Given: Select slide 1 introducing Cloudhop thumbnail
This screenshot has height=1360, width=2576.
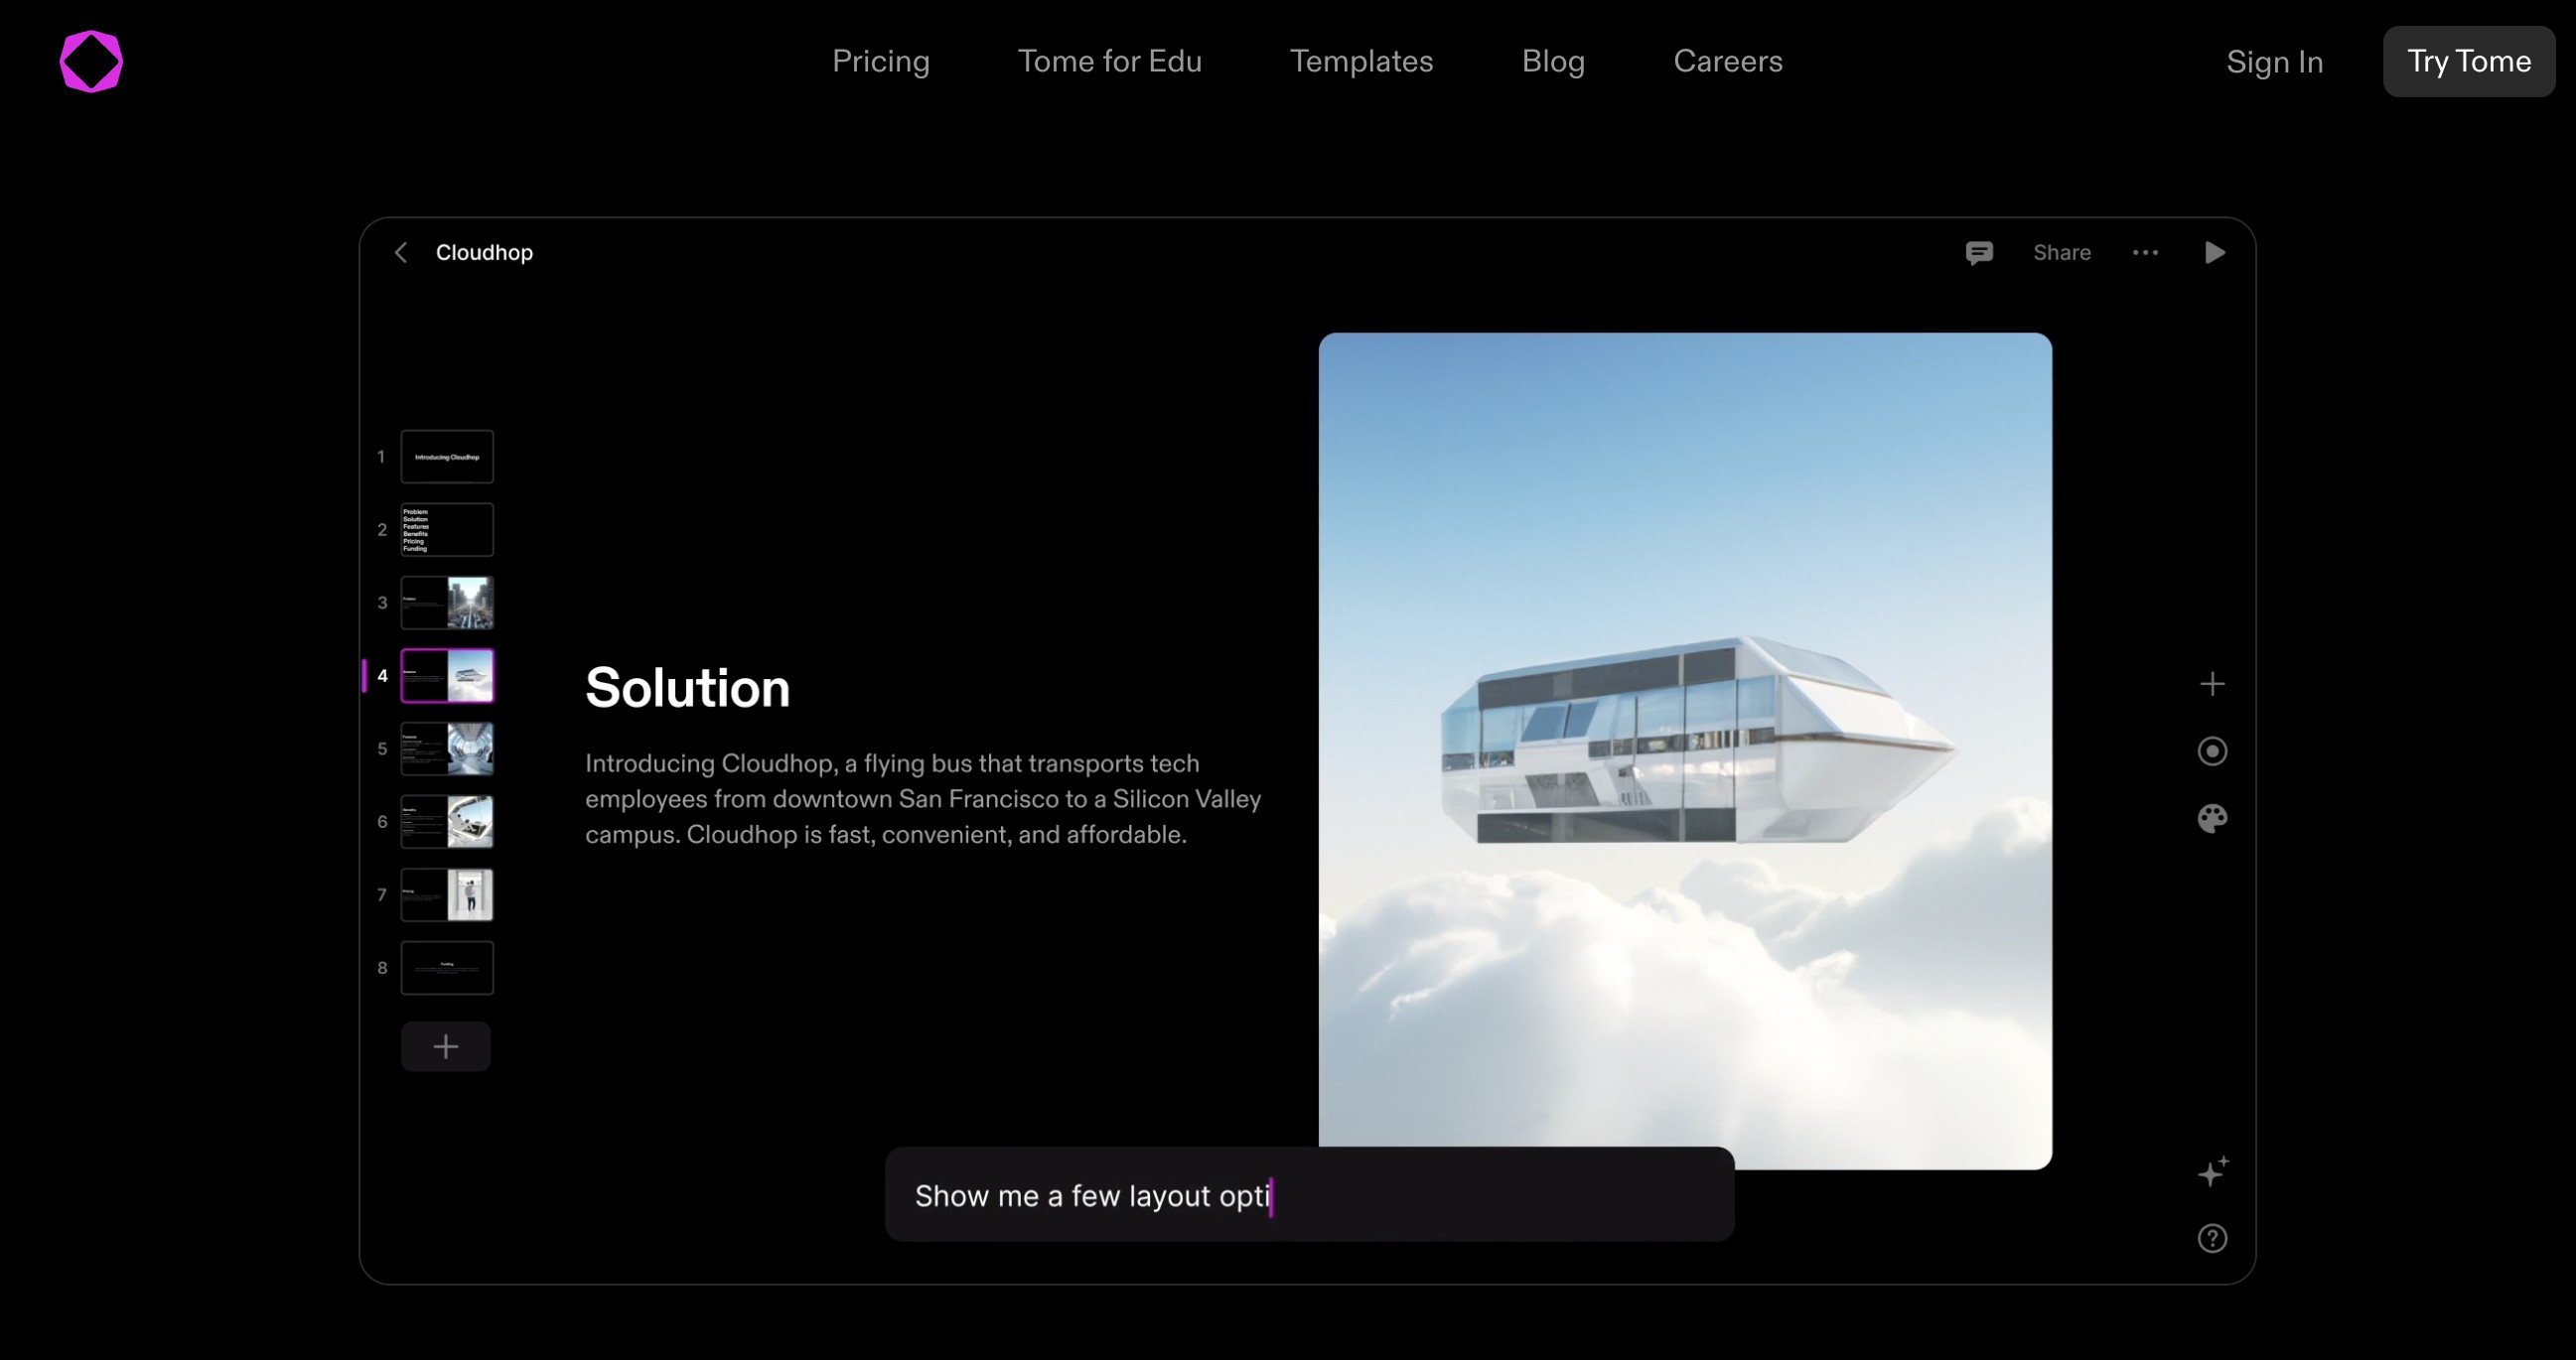Looking at the screenshot, I should click(x=446, y=455).
